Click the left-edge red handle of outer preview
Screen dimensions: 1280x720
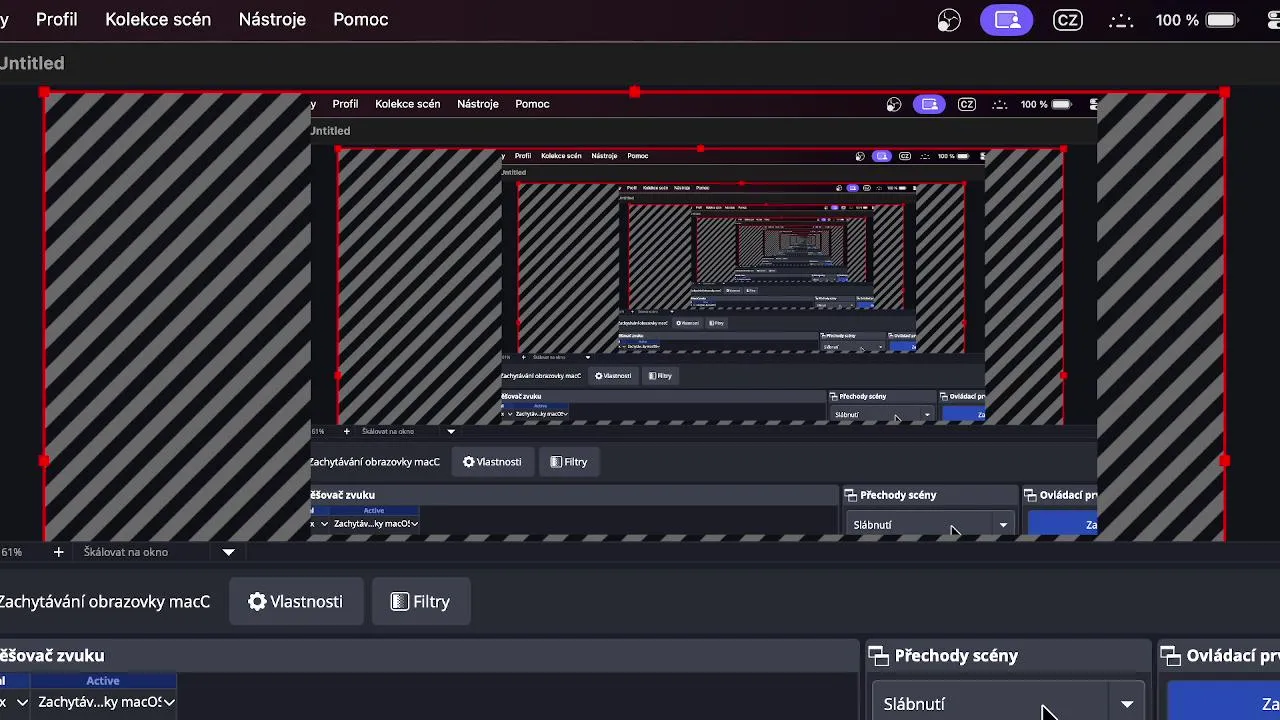(x=44, y=461)
